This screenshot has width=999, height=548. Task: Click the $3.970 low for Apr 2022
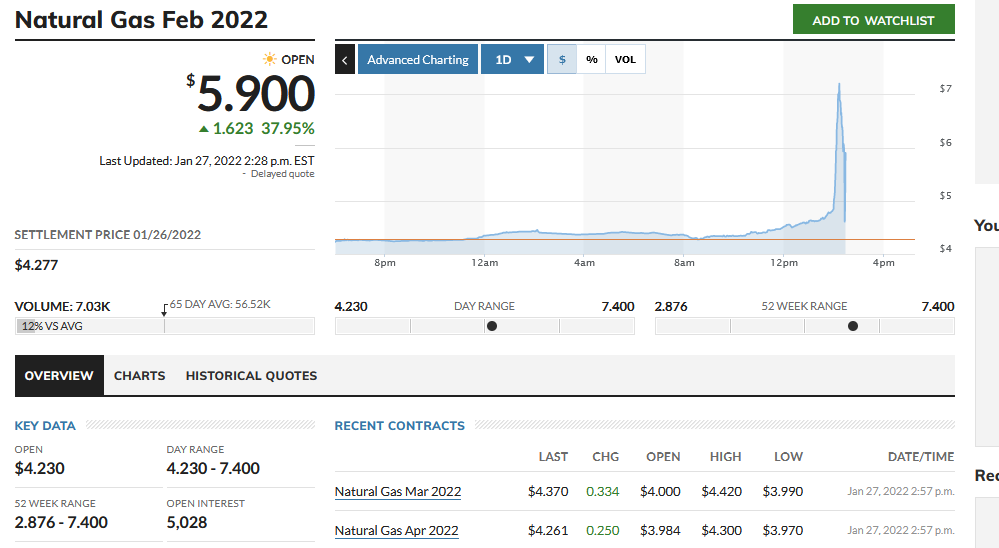782,530
